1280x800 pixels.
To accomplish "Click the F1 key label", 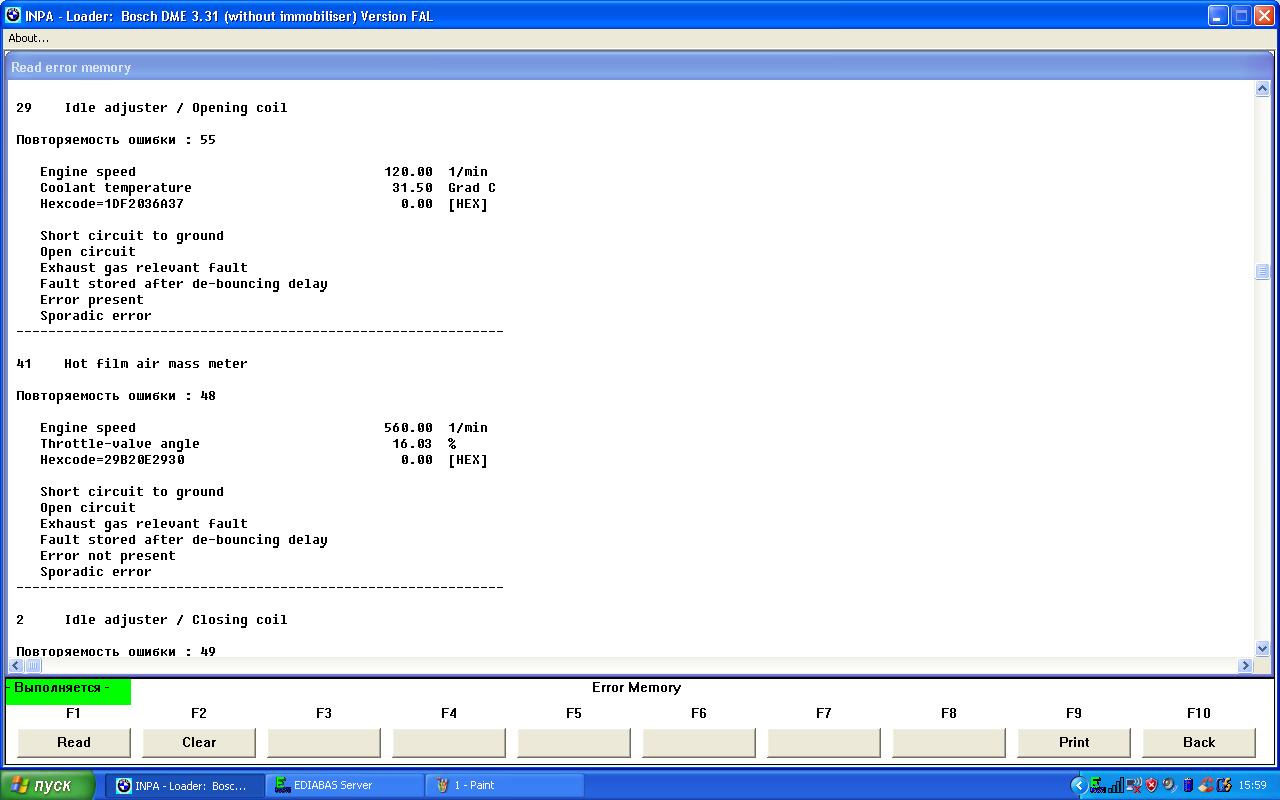I will [73, 713].
